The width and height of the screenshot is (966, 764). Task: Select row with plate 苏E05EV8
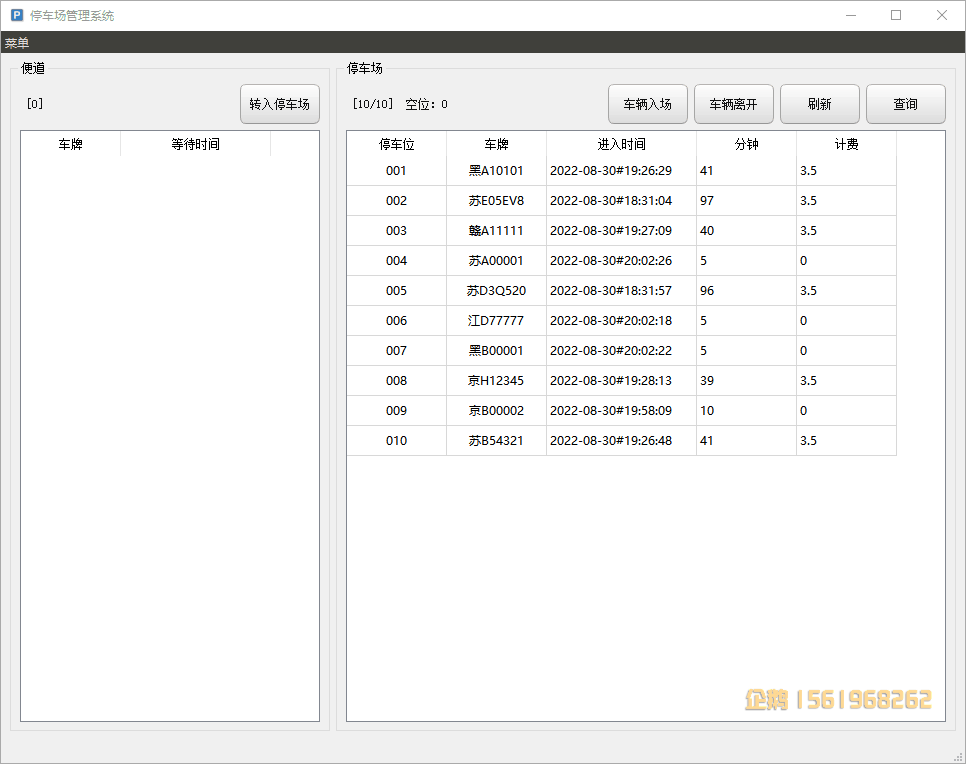click(621, 201)
